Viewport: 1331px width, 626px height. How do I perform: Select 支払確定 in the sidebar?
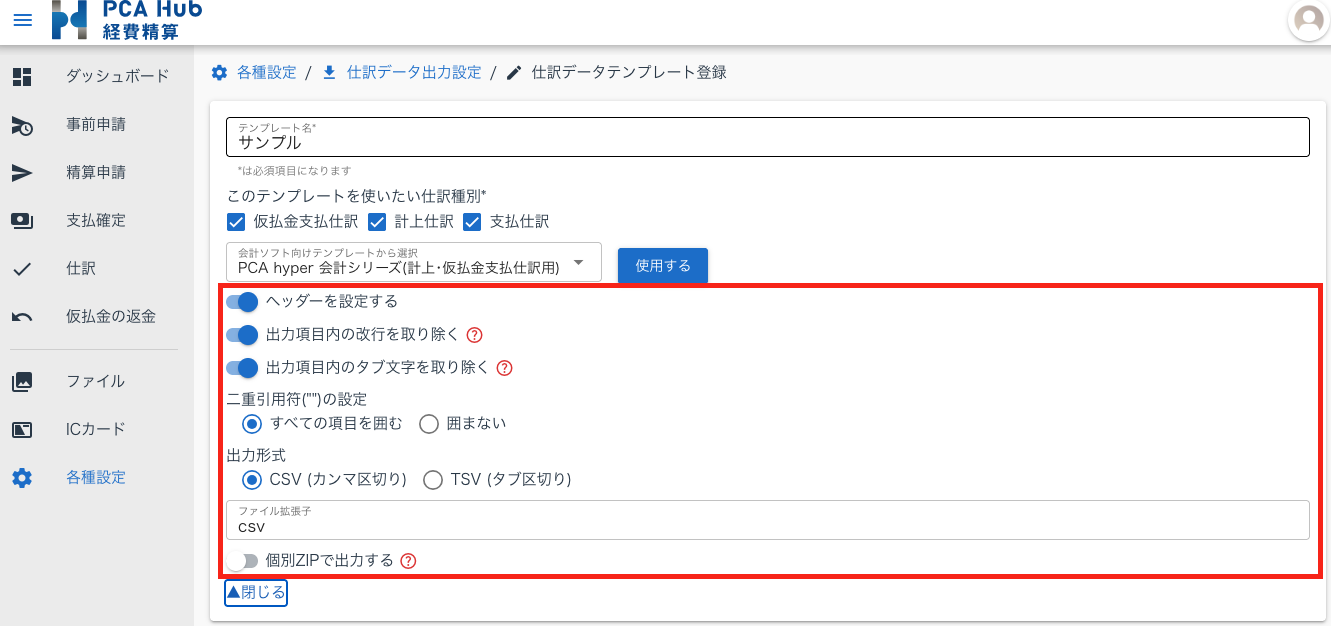click(x=96, y=221)
